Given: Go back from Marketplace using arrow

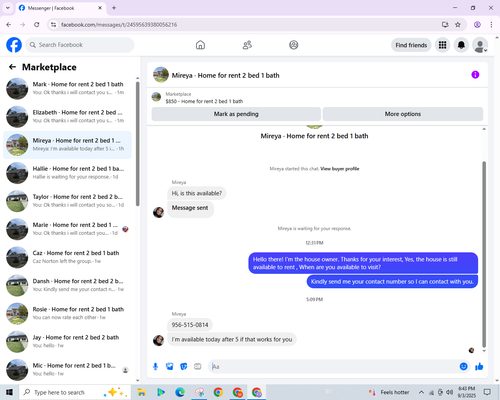Looking at the screenshot, I should pyautogui.click(x=12, y=67).
